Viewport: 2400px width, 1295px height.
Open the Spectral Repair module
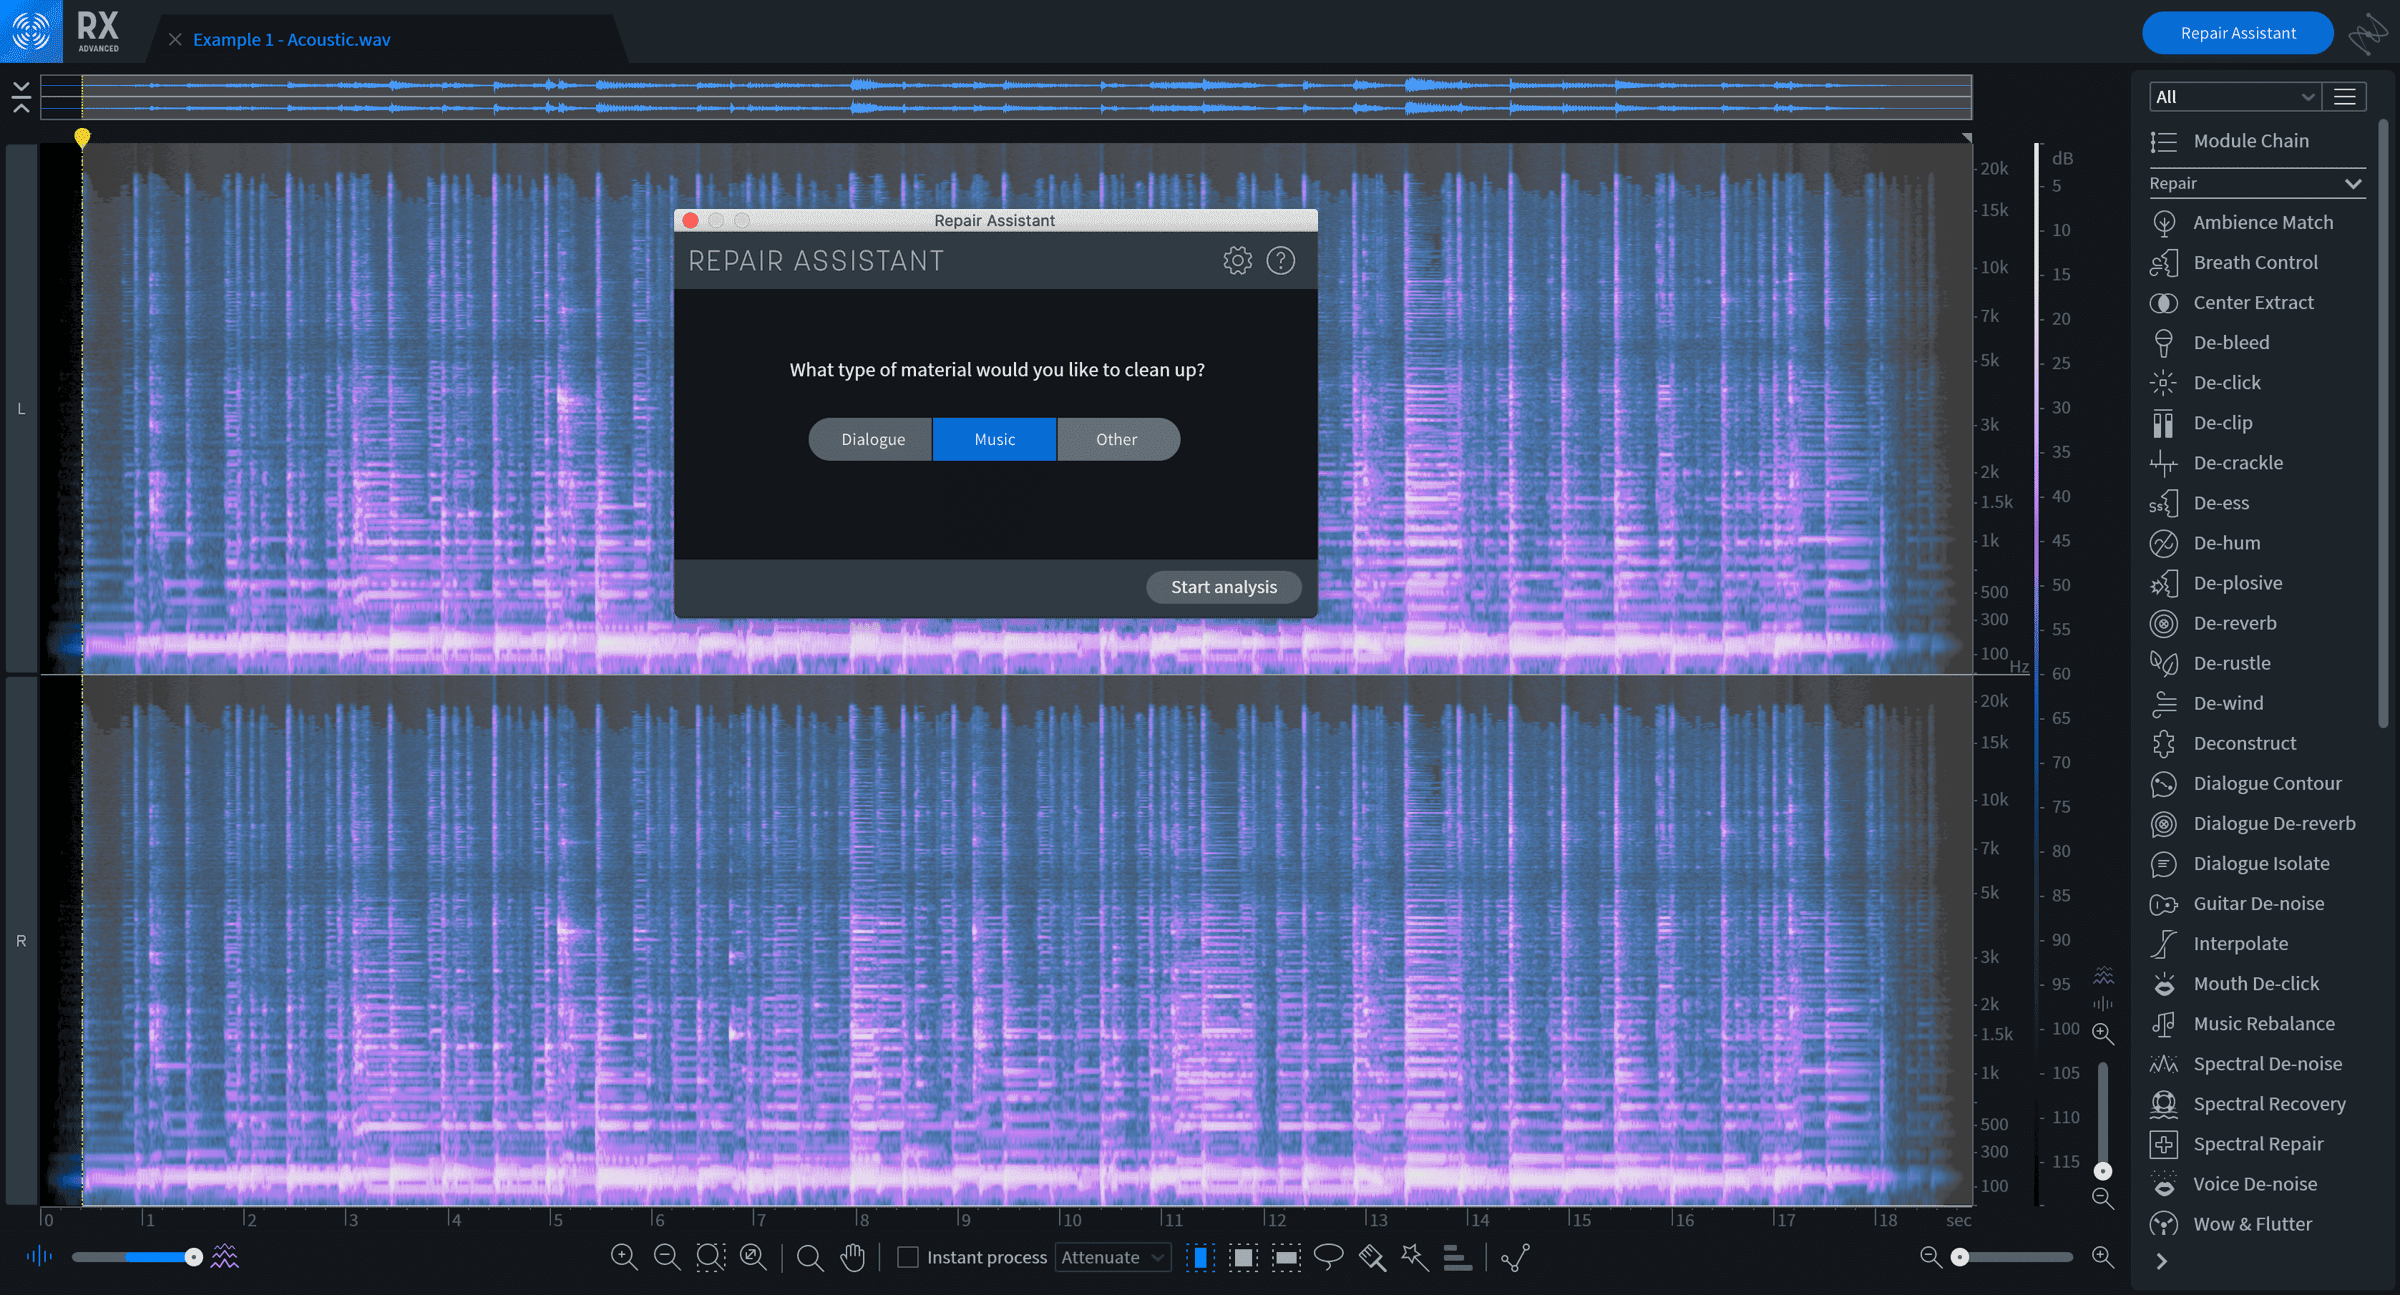(x=2256, y=1144)
